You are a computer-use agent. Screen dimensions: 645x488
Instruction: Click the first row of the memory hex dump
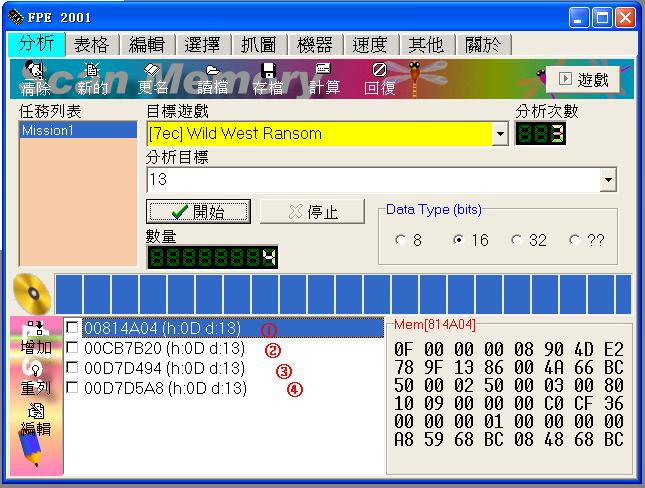pyautogui.click(x=509, y=349)
